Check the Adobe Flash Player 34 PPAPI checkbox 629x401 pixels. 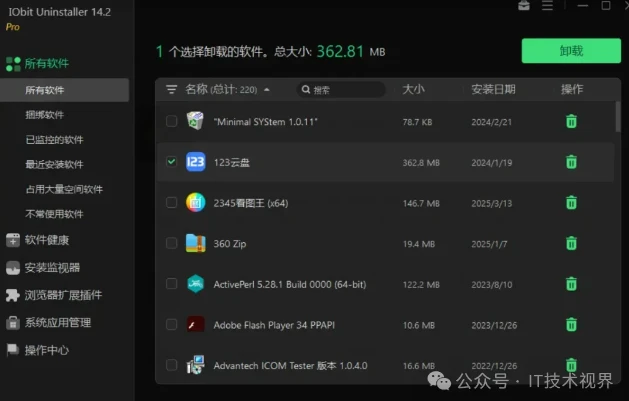(x=171, y=324)
